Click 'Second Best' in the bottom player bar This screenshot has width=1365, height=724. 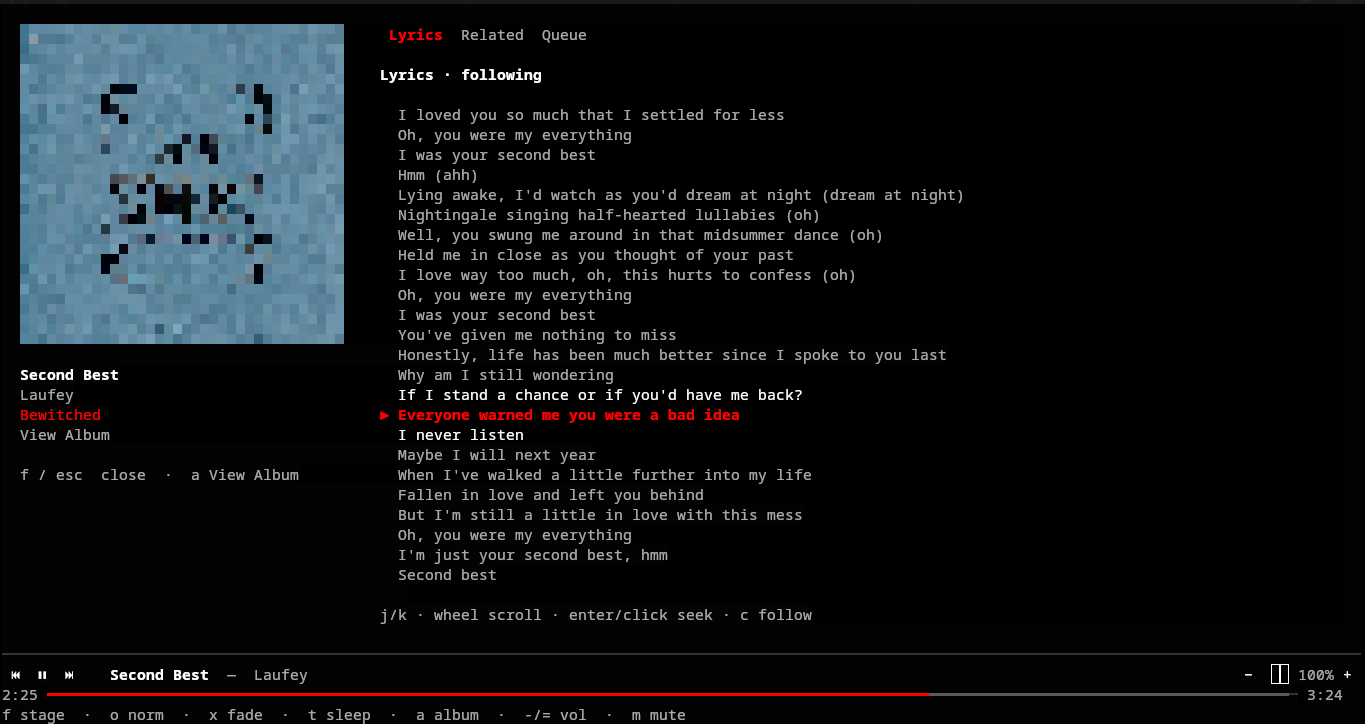click(x=159, y=675)
